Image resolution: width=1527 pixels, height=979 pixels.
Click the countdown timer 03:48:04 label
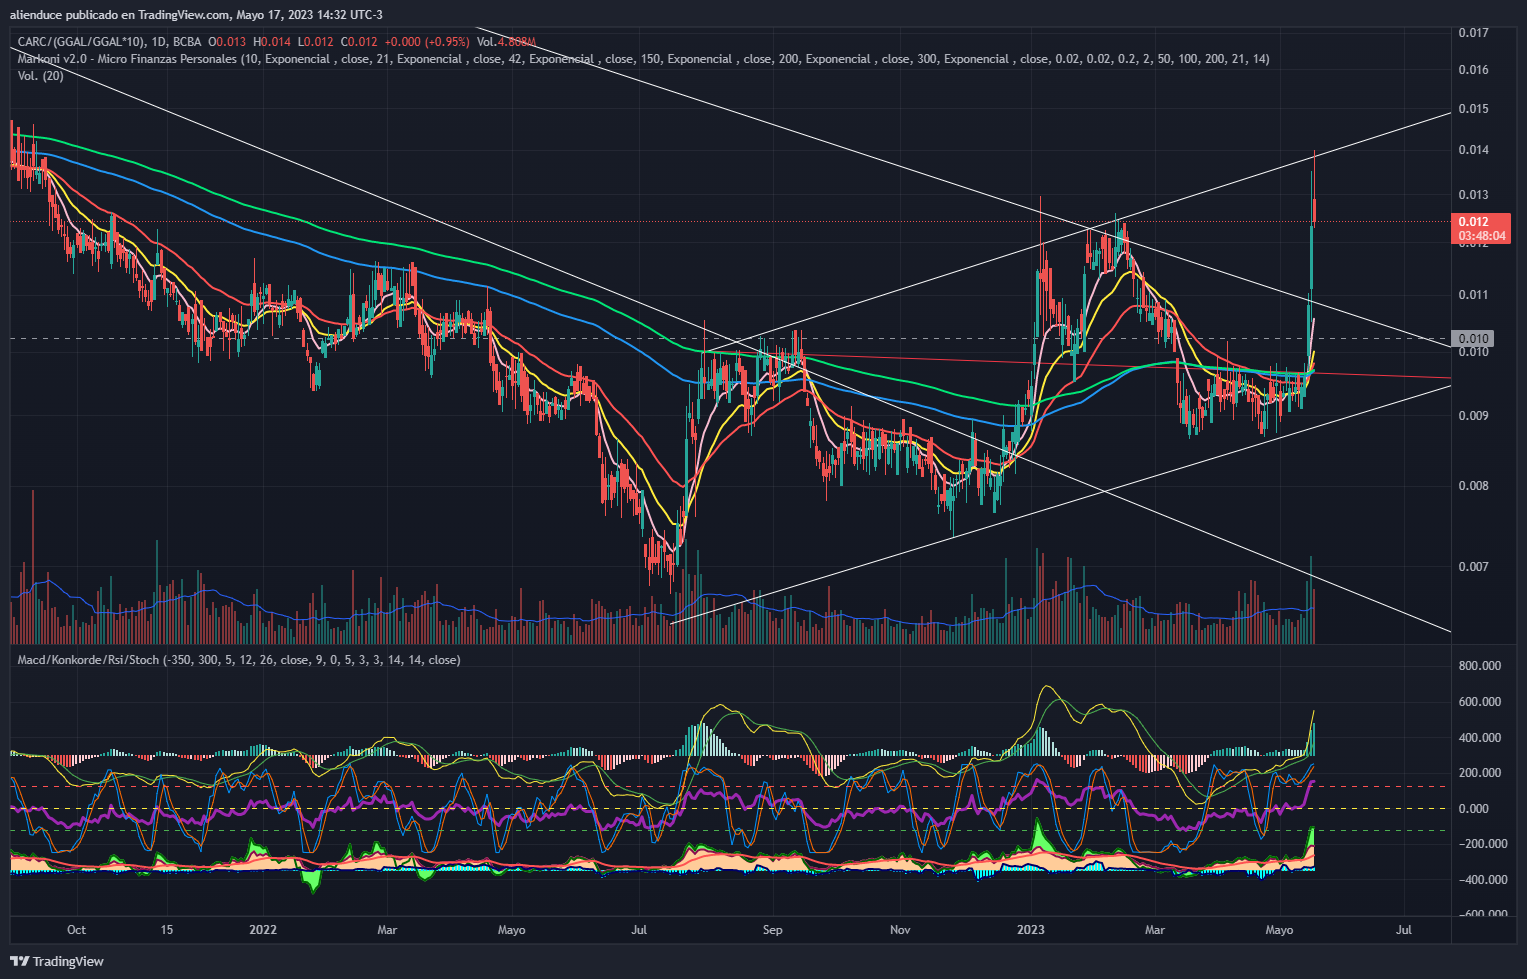coord(1482,236)
